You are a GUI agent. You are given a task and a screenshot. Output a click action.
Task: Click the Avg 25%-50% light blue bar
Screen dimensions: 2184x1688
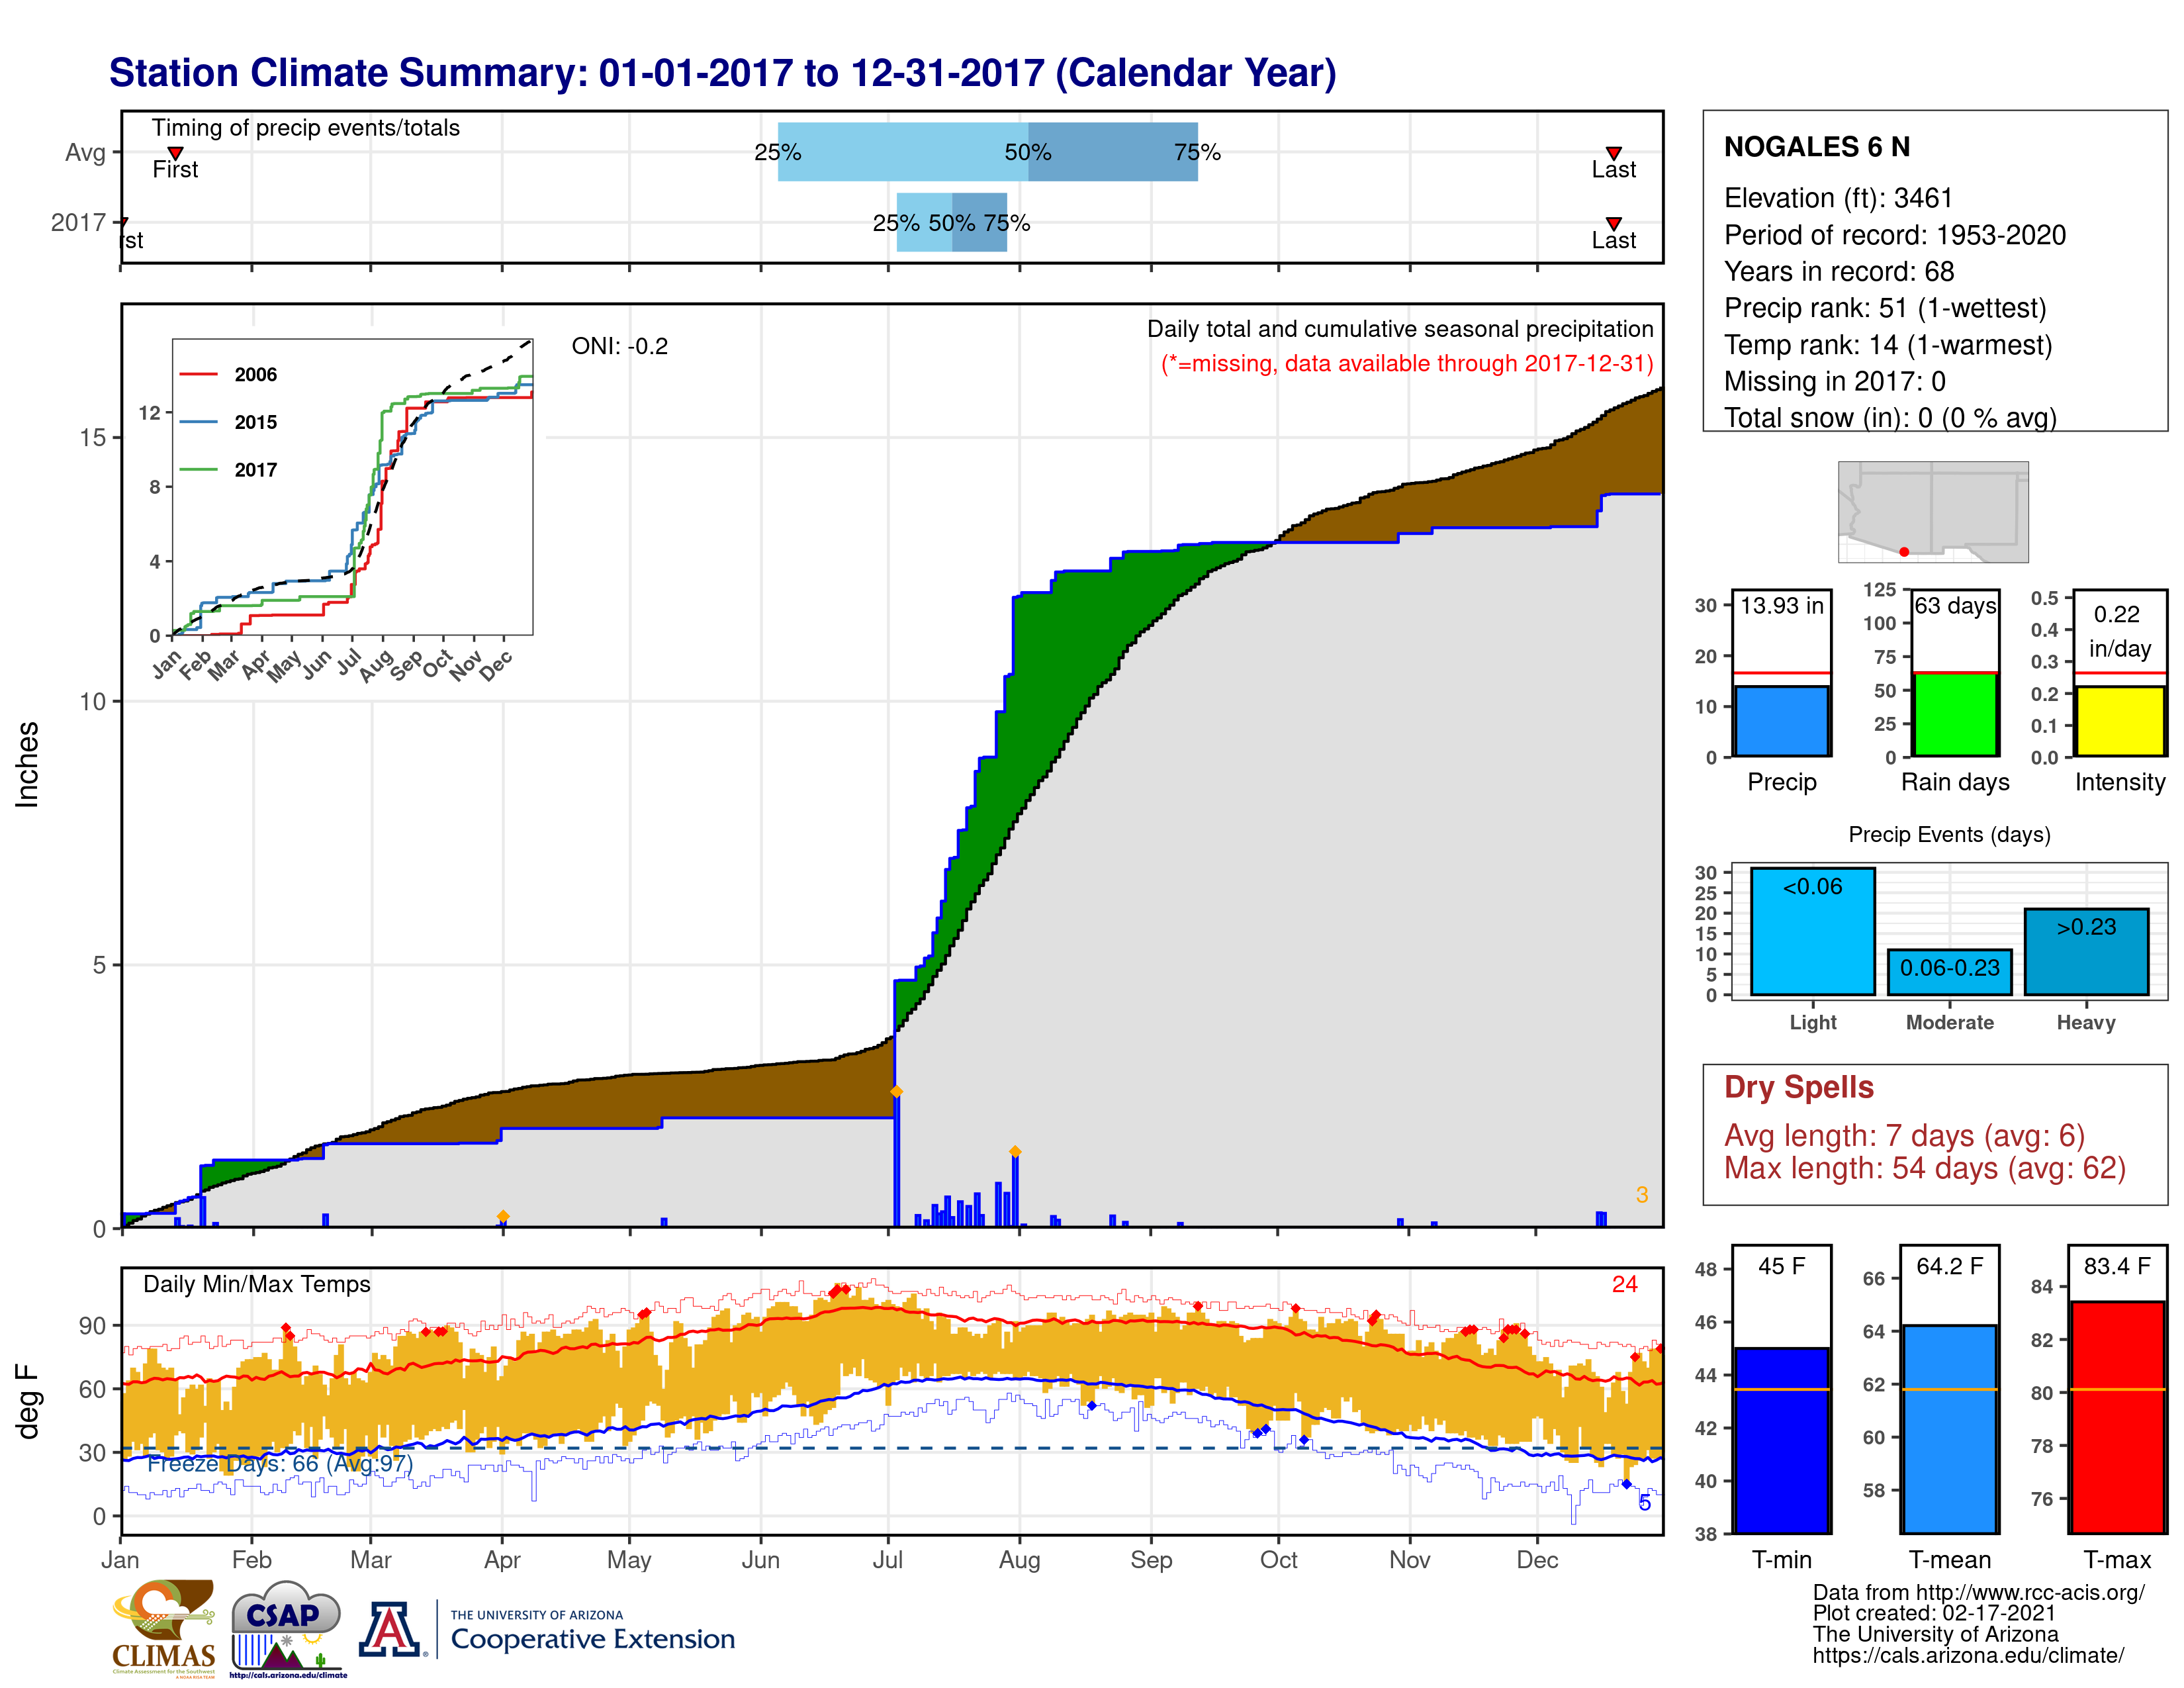tap(903, 152)
